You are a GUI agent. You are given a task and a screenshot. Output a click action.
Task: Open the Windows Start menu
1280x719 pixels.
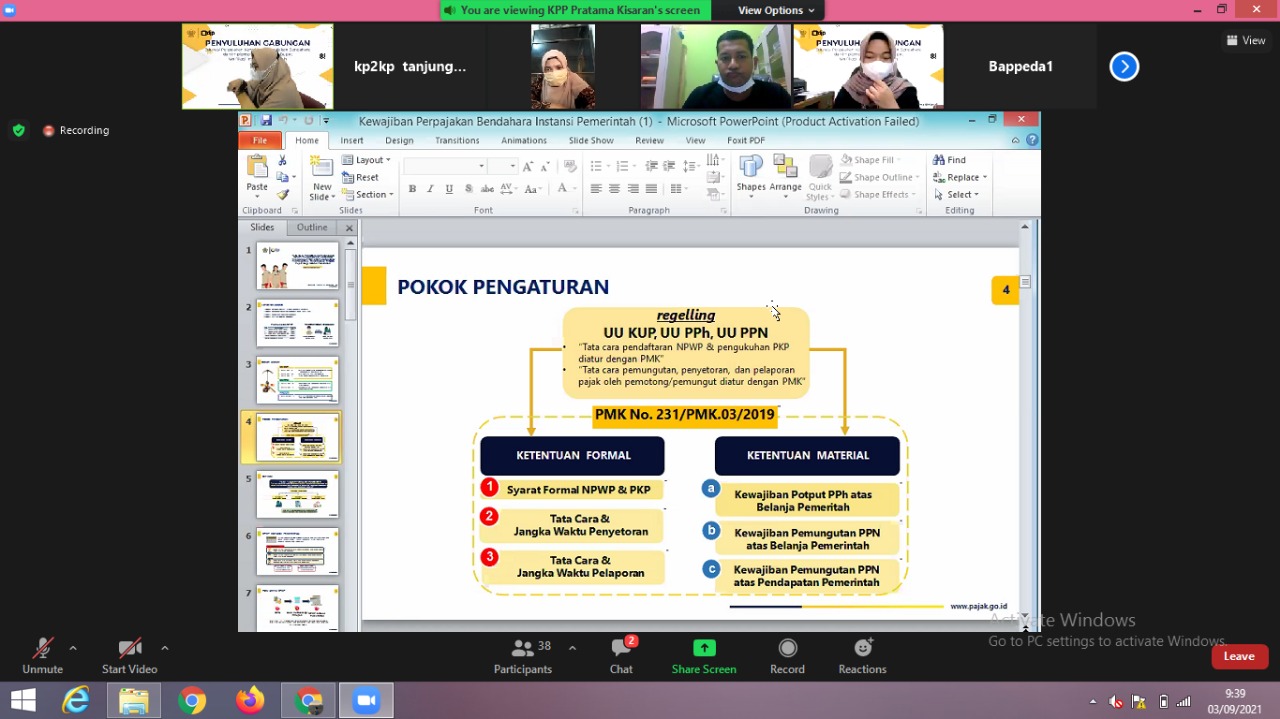23,701
